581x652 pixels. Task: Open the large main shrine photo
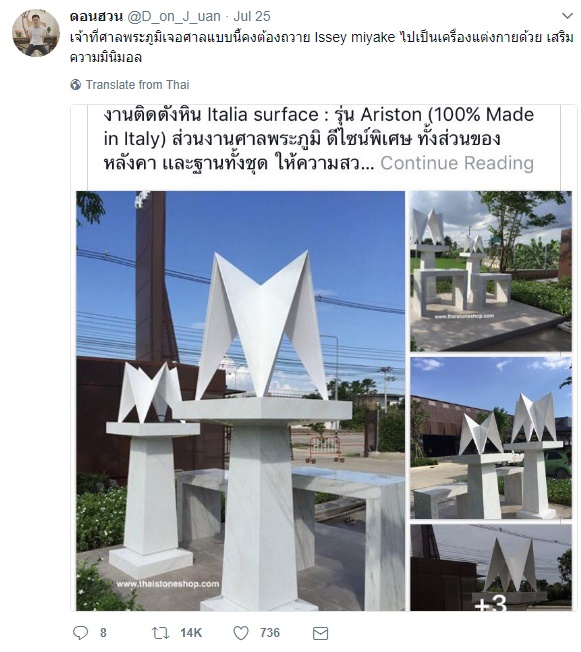[x=240, y=400]
